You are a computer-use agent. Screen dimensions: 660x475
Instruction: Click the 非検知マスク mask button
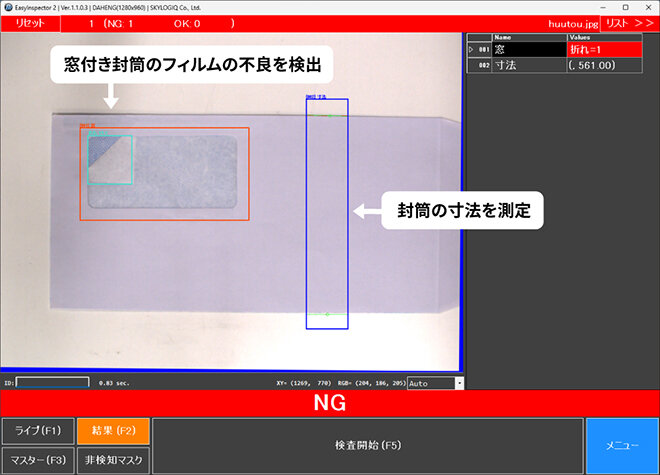(114, 460)
